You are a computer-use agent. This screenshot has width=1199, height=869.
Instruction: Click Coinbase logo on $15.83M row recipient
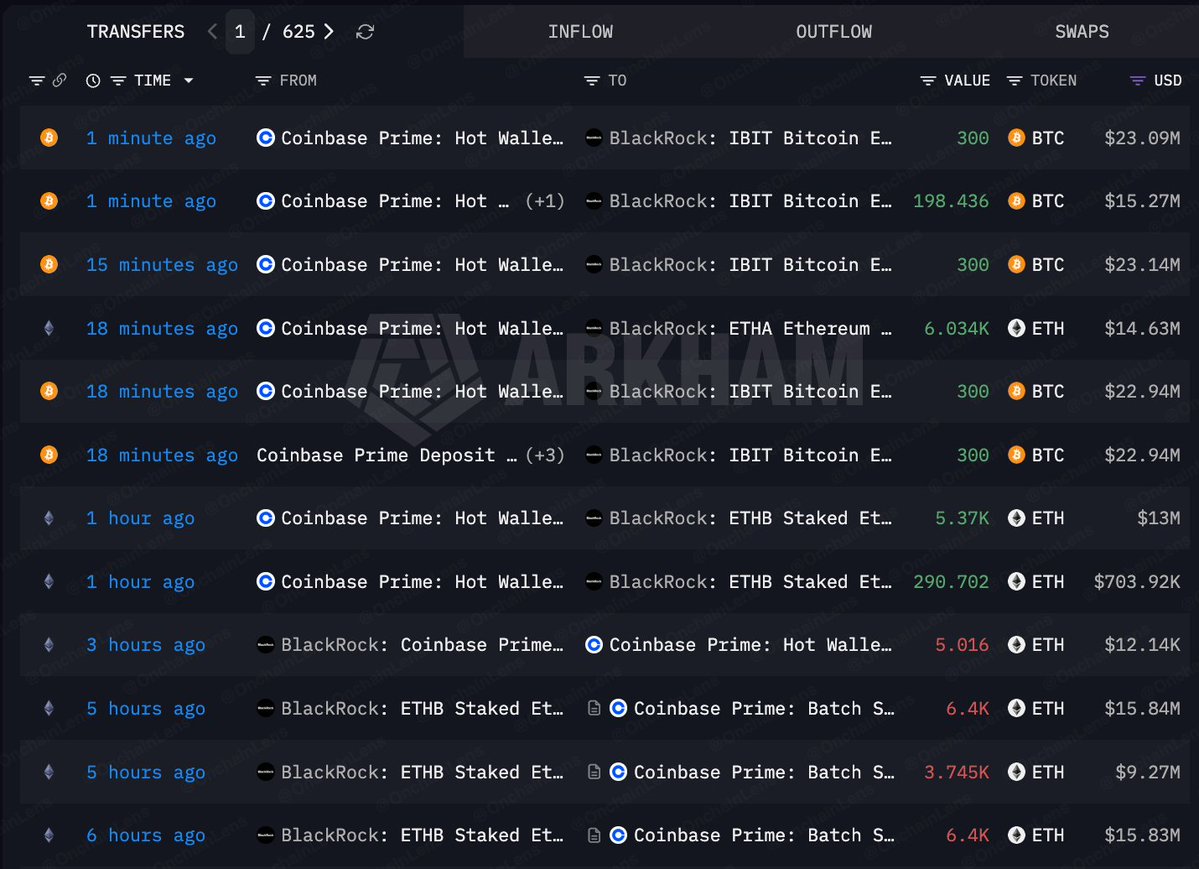619,835
